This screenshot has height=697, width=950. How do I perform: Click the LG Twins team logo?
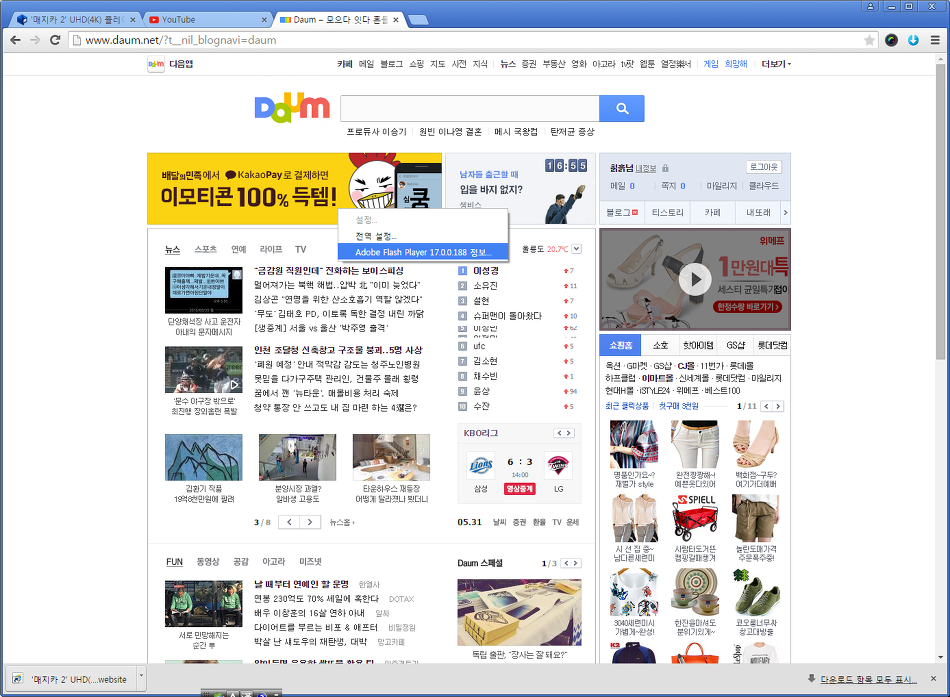(x=558, y=466)
